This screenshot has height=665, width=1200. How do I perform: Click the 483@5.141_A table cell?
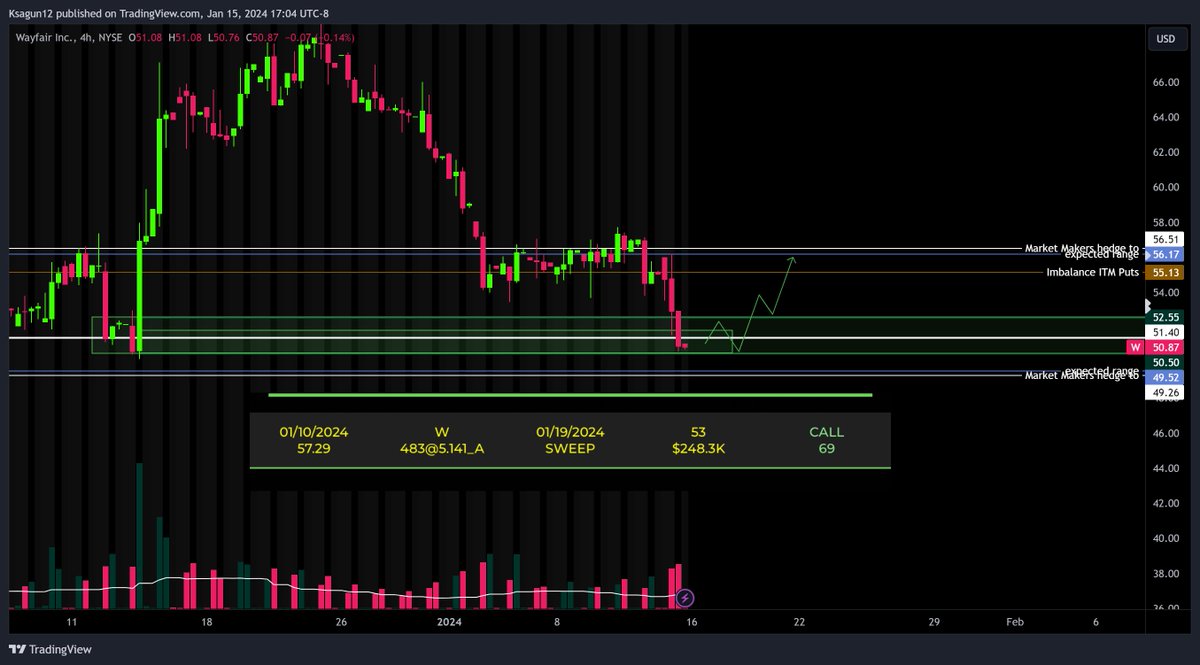(x=442, y=449)
